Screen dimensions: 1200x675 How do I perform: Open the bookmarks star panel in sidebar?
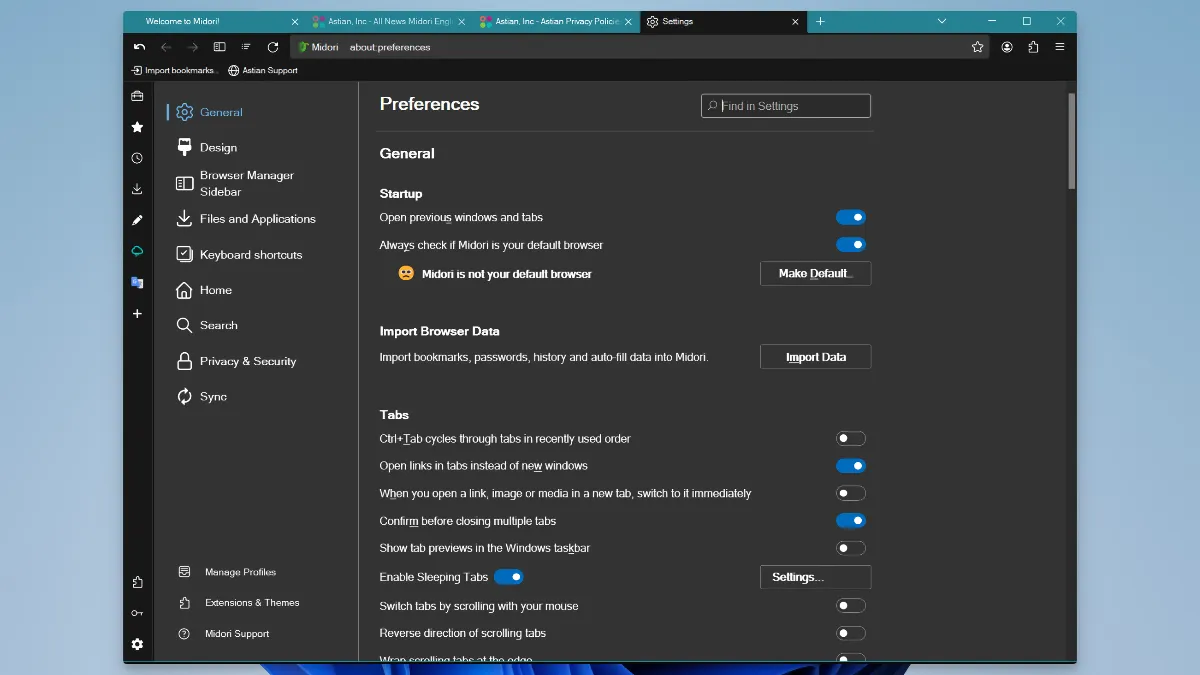[x=137, y=127]
